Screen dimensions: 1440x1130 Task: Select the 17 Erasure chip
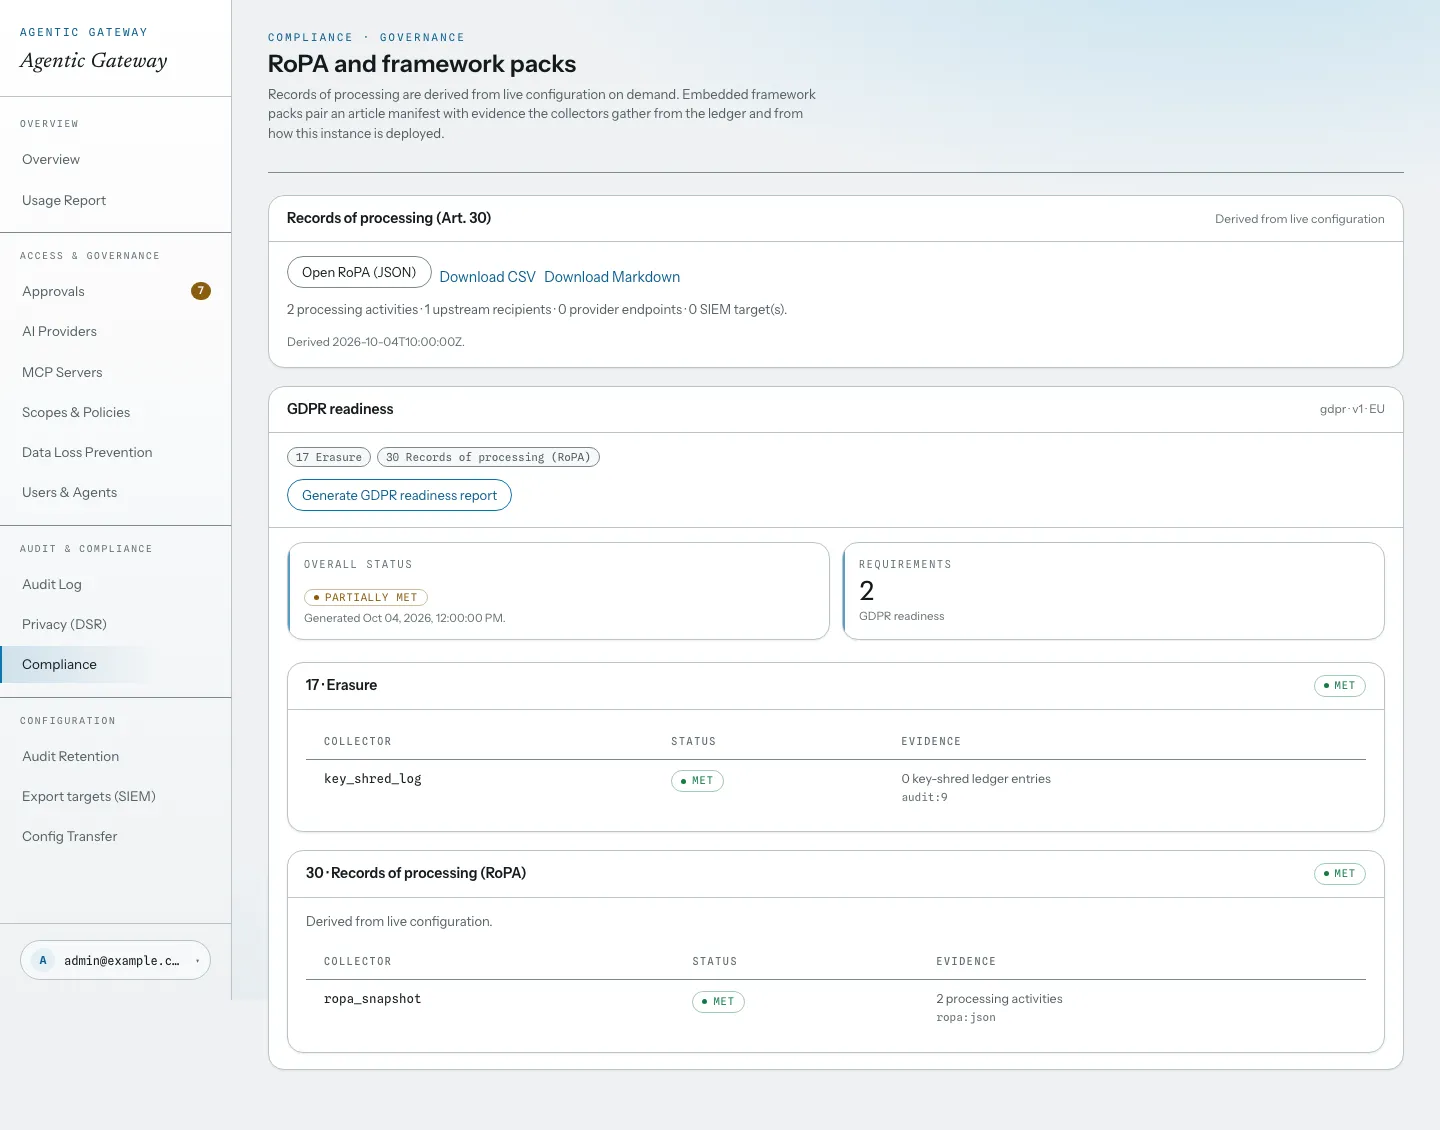[329, 457]
